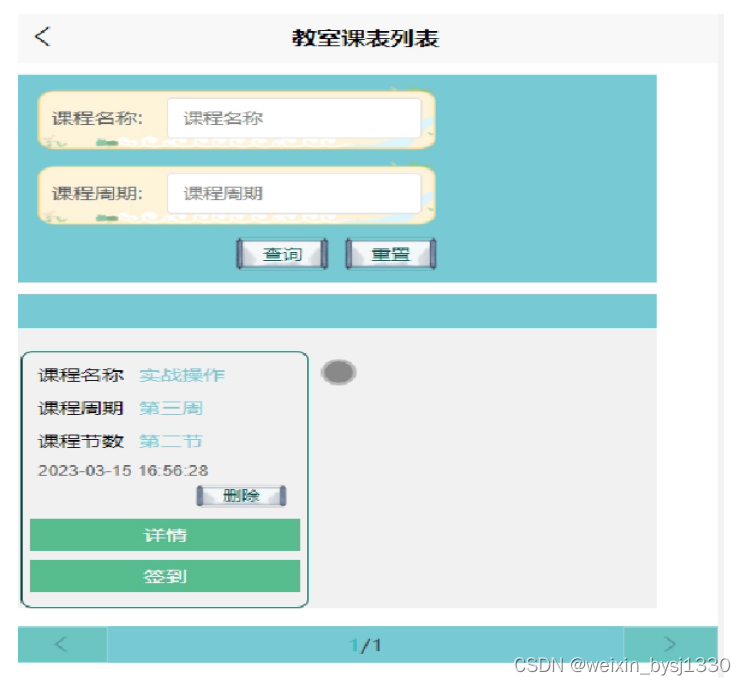Click the title 教室课表列表

pos(365,38)
